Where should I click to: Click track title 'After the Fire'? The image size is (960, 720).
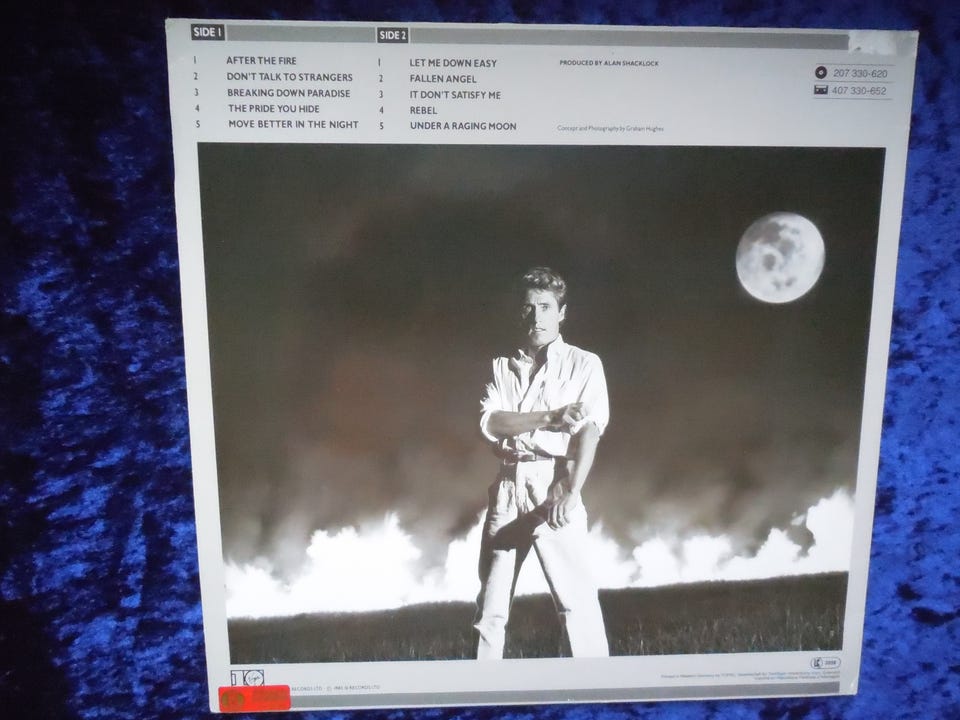(261, 61)
